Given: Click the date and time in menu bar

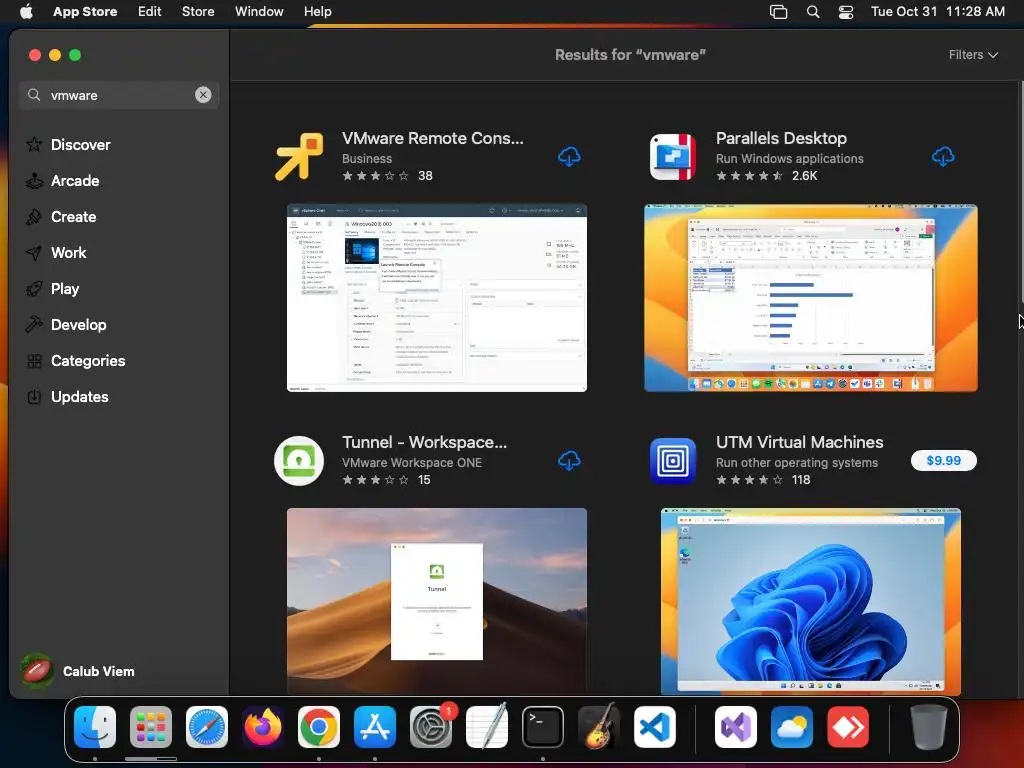Looking at the screenshot, I should (938, 11).
